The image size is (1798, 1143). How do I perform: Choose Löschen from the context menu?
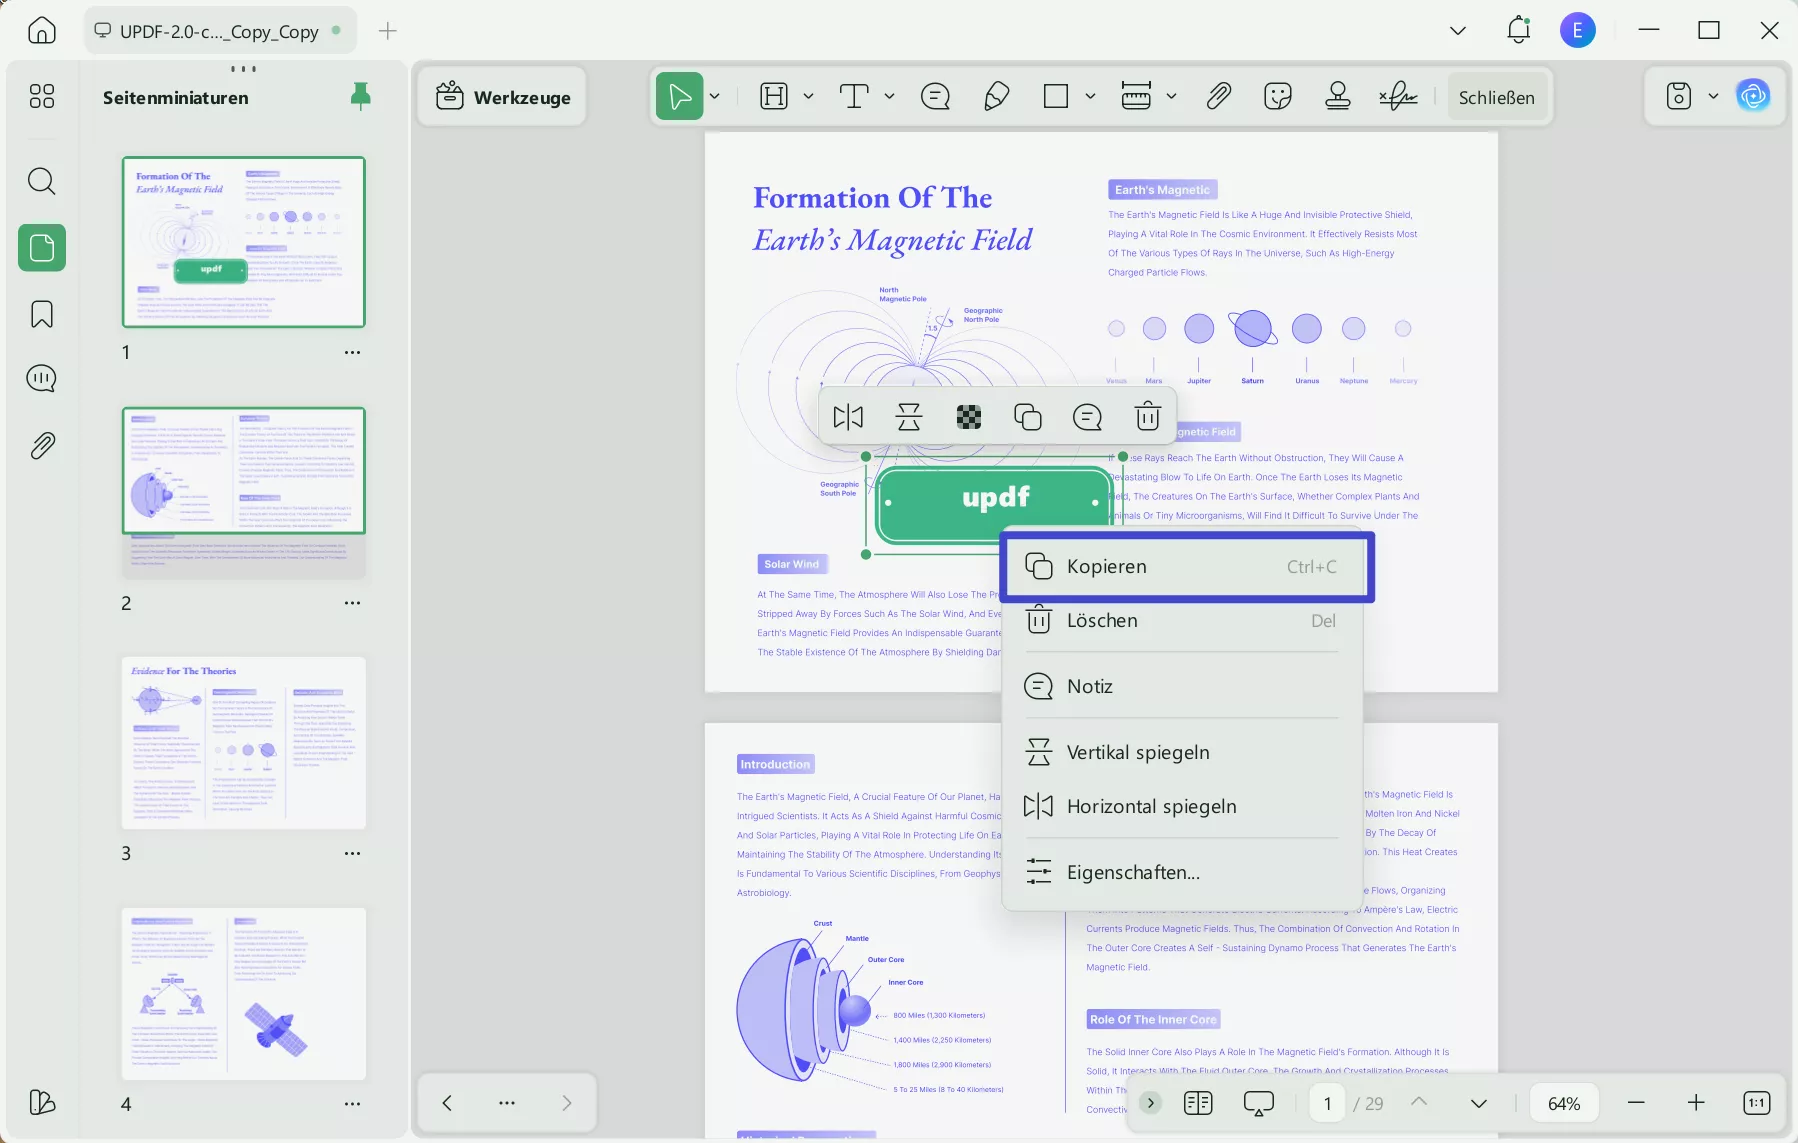click(1181, 620)
